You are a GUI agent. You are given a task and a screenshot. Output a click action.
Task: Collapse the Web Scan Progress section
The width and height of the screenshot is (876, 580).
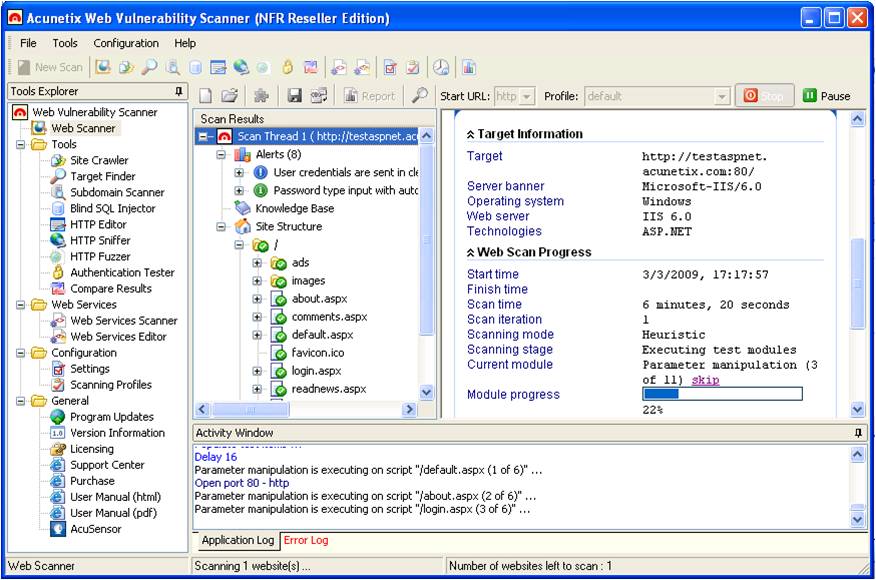[x=470, y=253]
